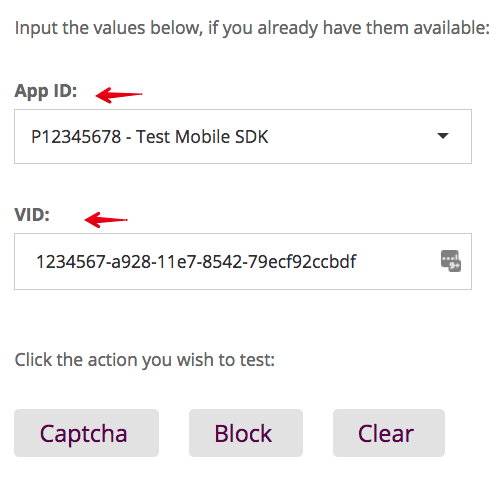Select the 'P12345678 - Test Mobile SDK' text
The width and height of the screenshot is (503, 477).
pyautogui.click(x=150, y=137)
